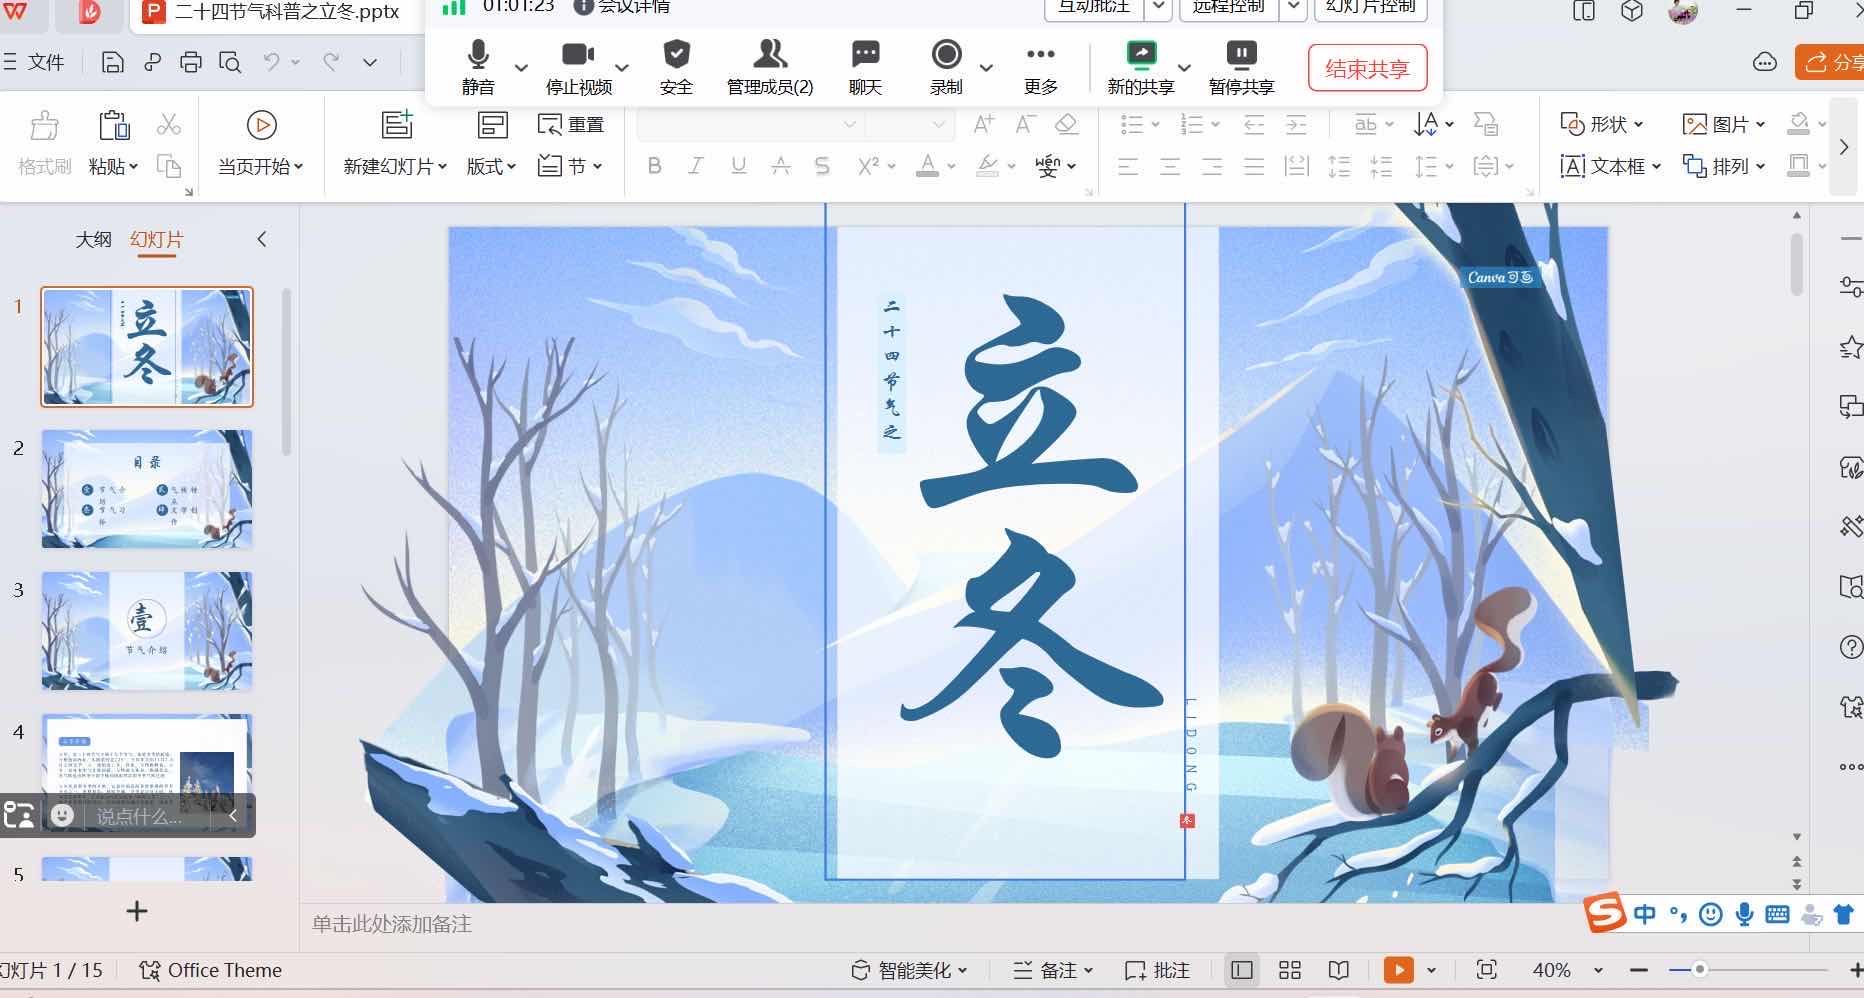Open the Layout (版式) dropdown
This screenshot has width=1864, height=998.
491,166
